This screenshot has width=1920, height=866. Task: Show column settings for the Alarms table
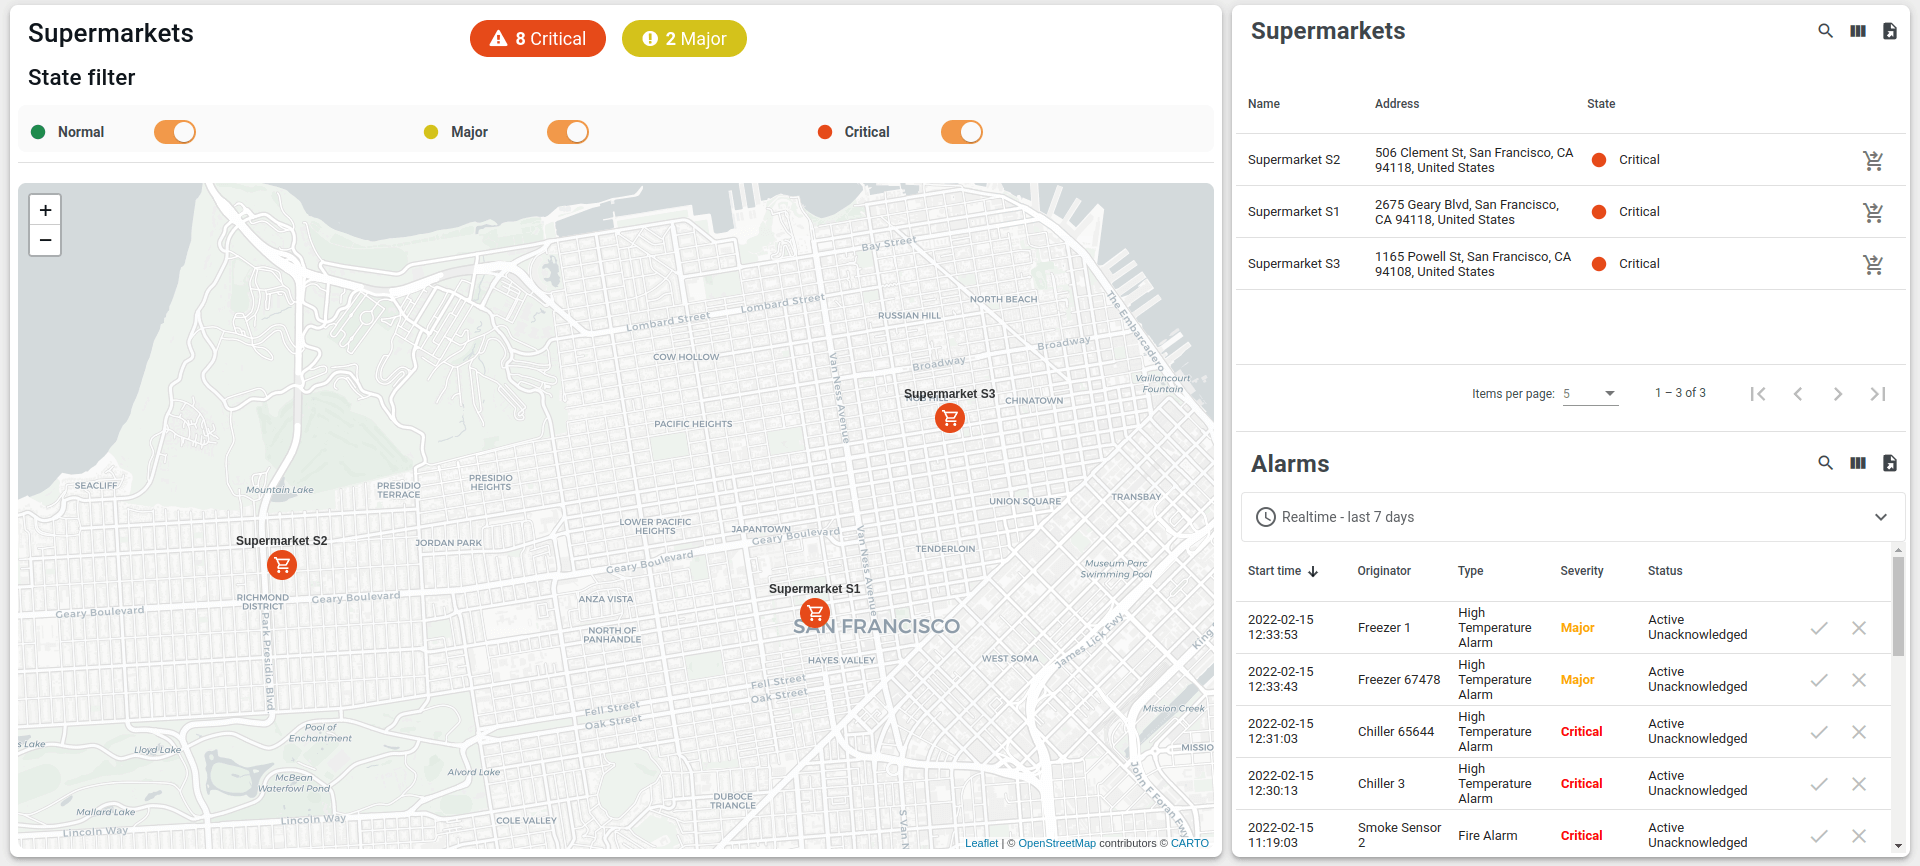pos(1857,463)
